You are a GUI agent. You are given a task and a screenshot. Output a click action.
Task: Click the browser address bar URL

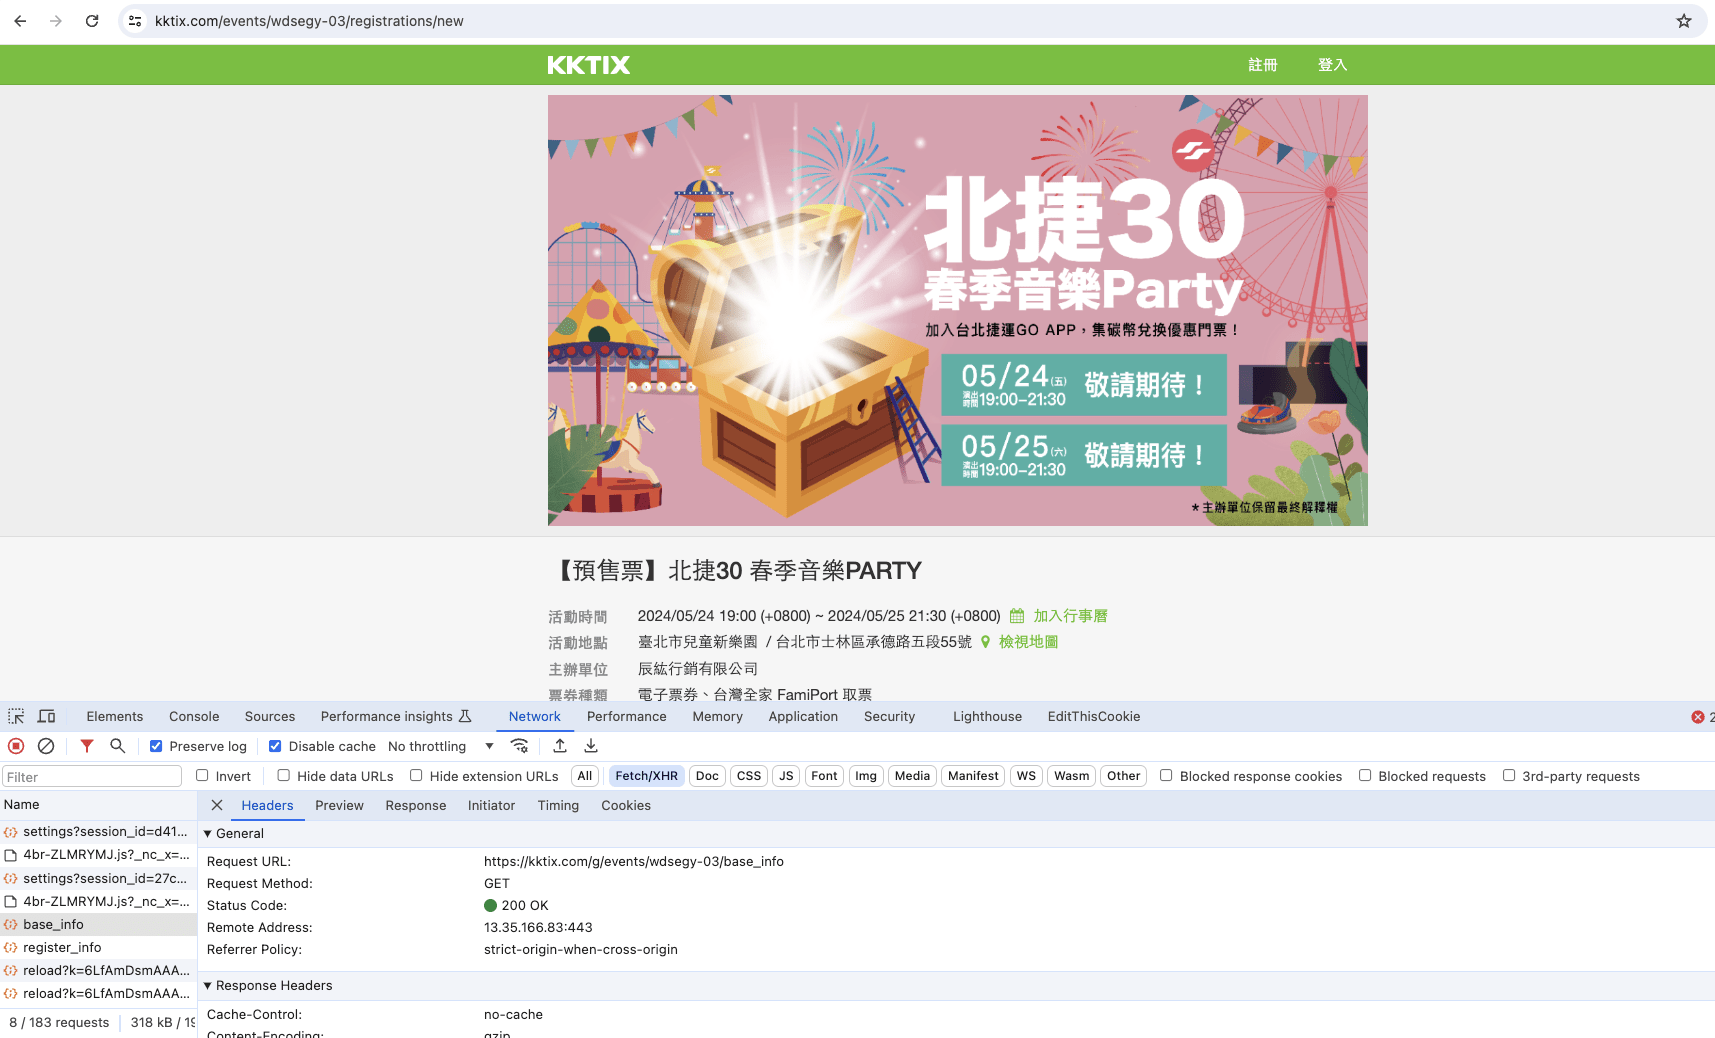pos(309,21)
